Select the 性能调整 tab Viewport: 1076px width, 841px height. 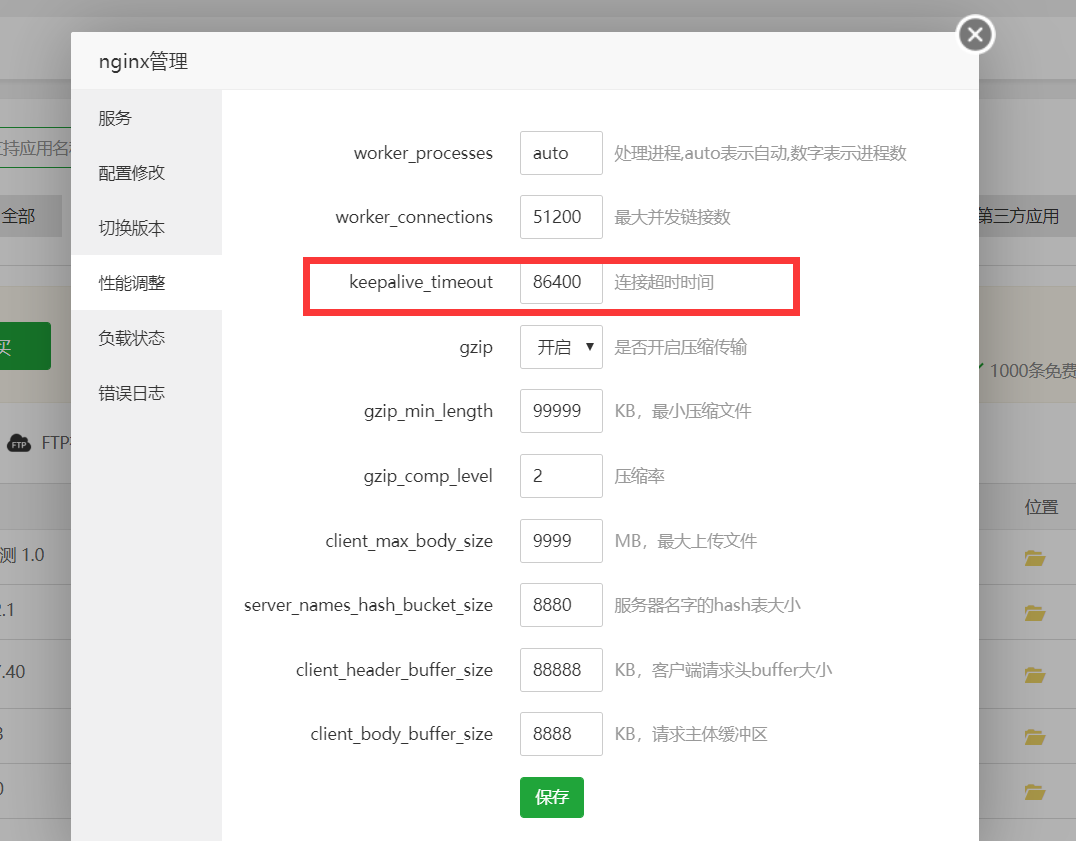click(x=146, y=283)
